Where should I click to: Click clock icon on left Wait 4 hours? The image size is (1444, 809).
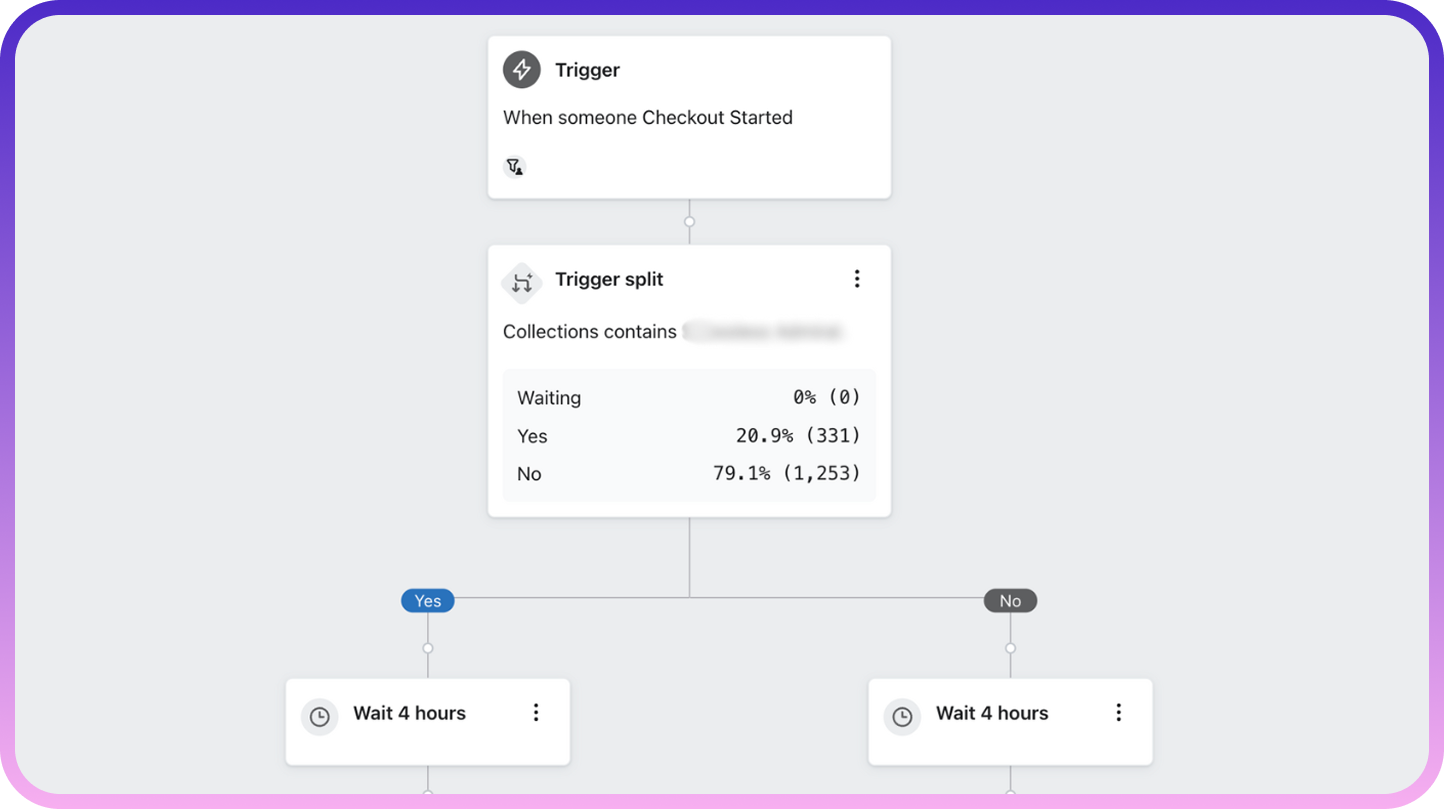click(319, 717)
